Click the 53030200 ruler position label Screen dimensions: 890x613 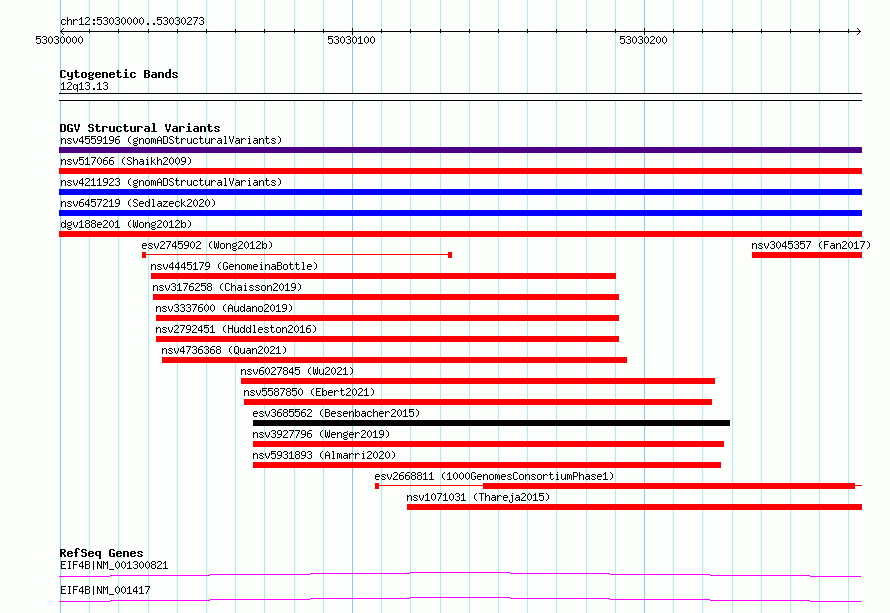[x=643, y=40]
